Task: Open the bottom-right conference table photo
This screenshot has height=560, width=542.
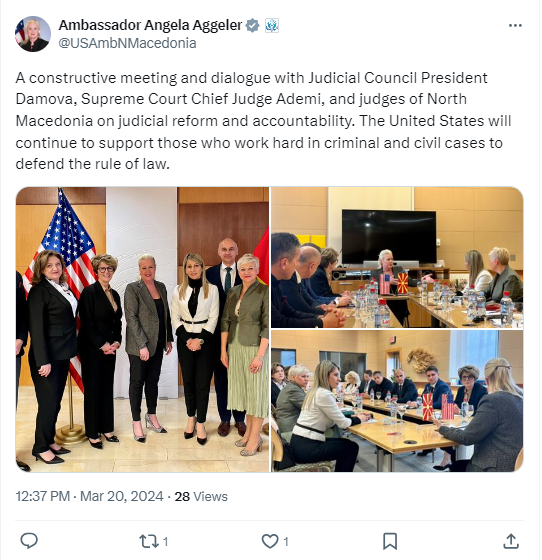Action: pyautogui.click(x=397, y=401)
